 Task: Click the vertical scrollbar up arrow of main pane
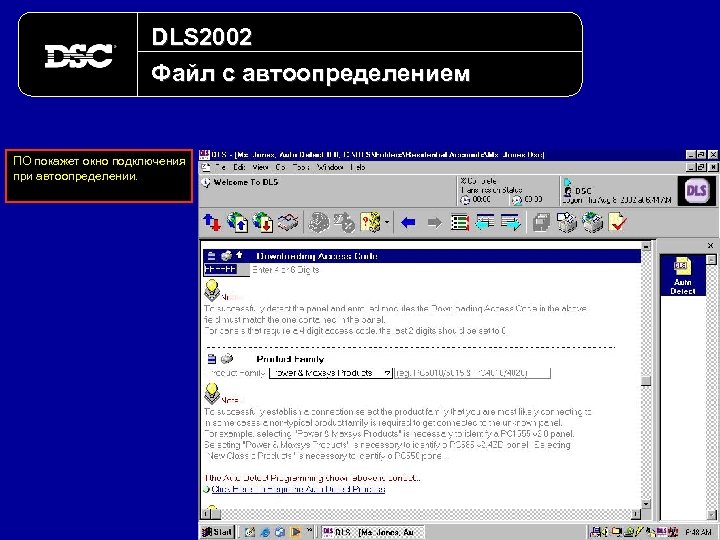[646, 246]
